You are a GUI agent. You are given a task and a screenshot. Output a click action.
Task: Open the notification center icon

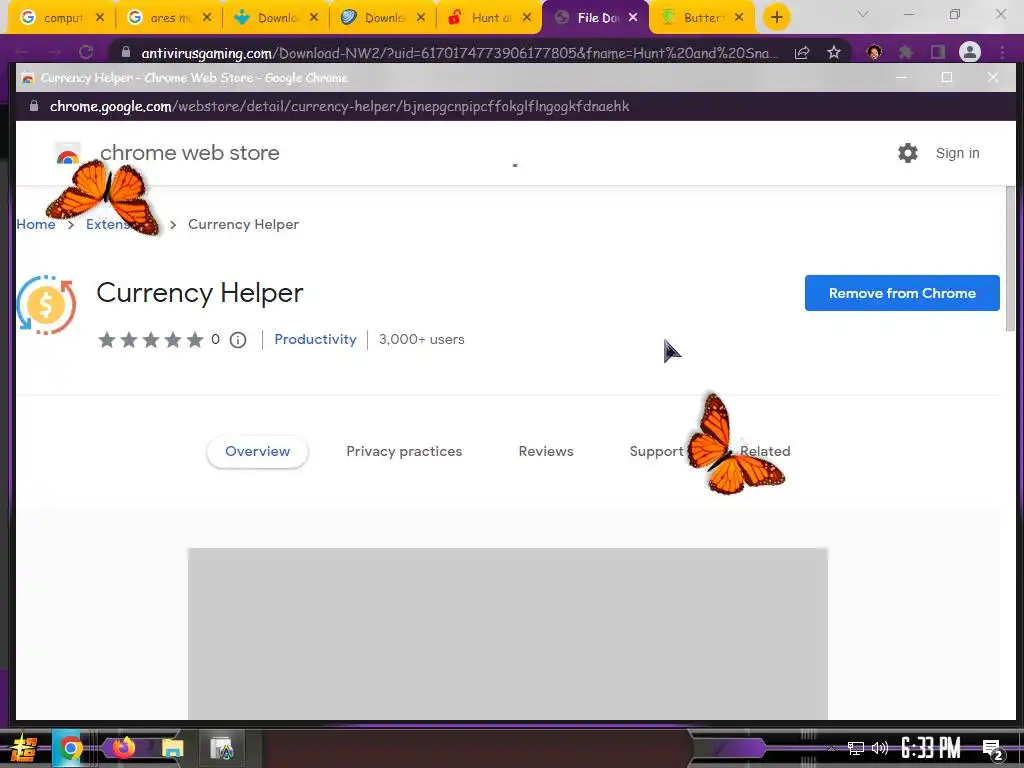pyautogui.click(x=993, y=750)
